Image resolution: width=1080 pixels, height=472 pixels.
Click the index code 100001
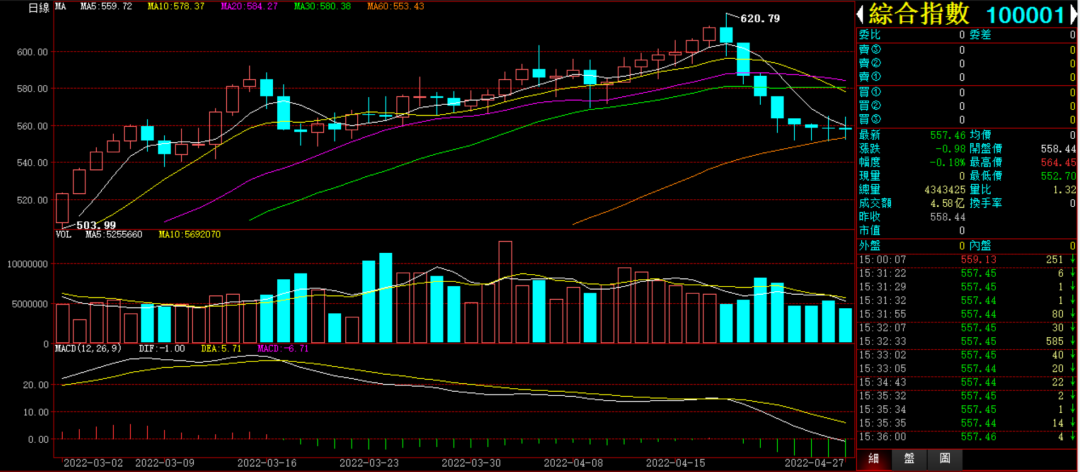(1026, 14)
